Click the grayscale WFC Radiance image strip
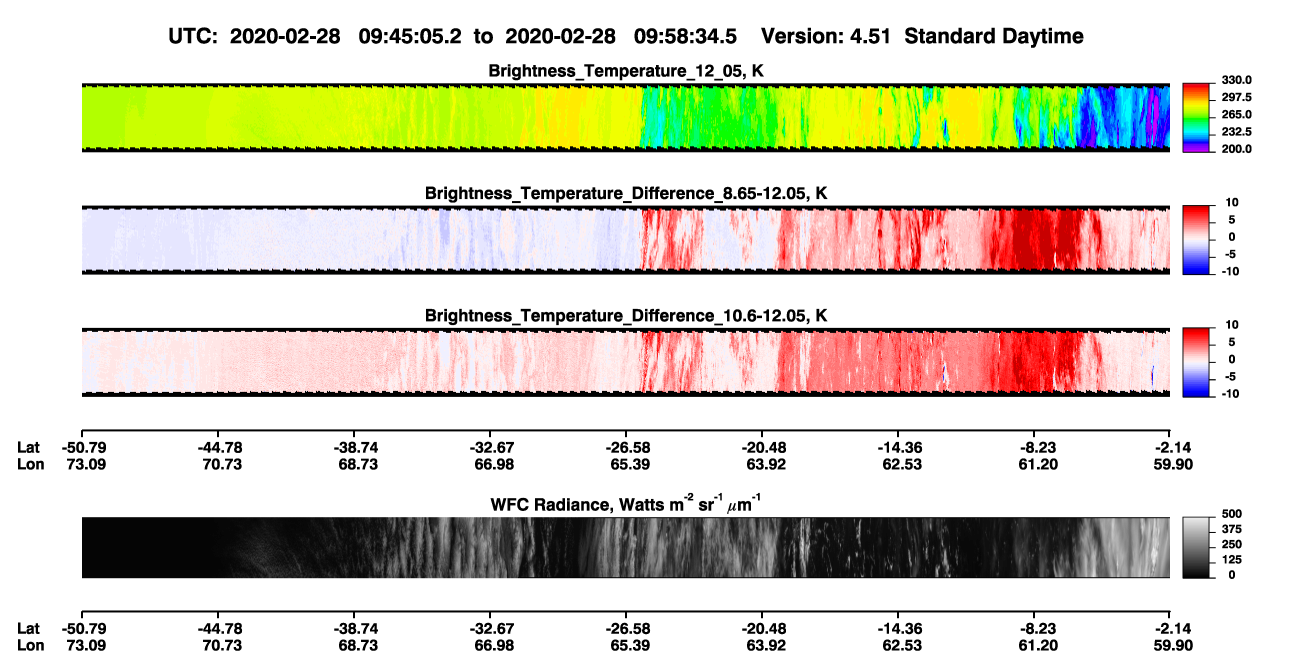The image size is (1300, 667). 625,547
